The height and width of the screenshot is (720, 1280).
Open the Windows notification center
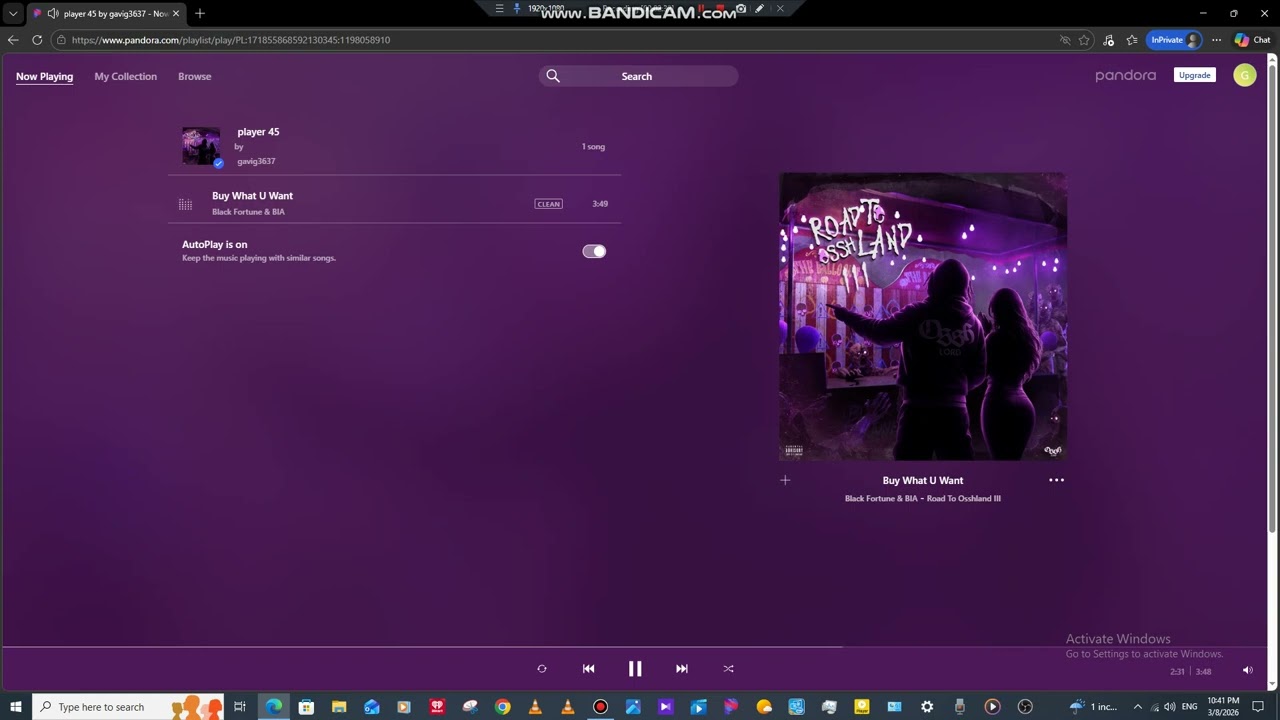click(x=1259, y=707)
